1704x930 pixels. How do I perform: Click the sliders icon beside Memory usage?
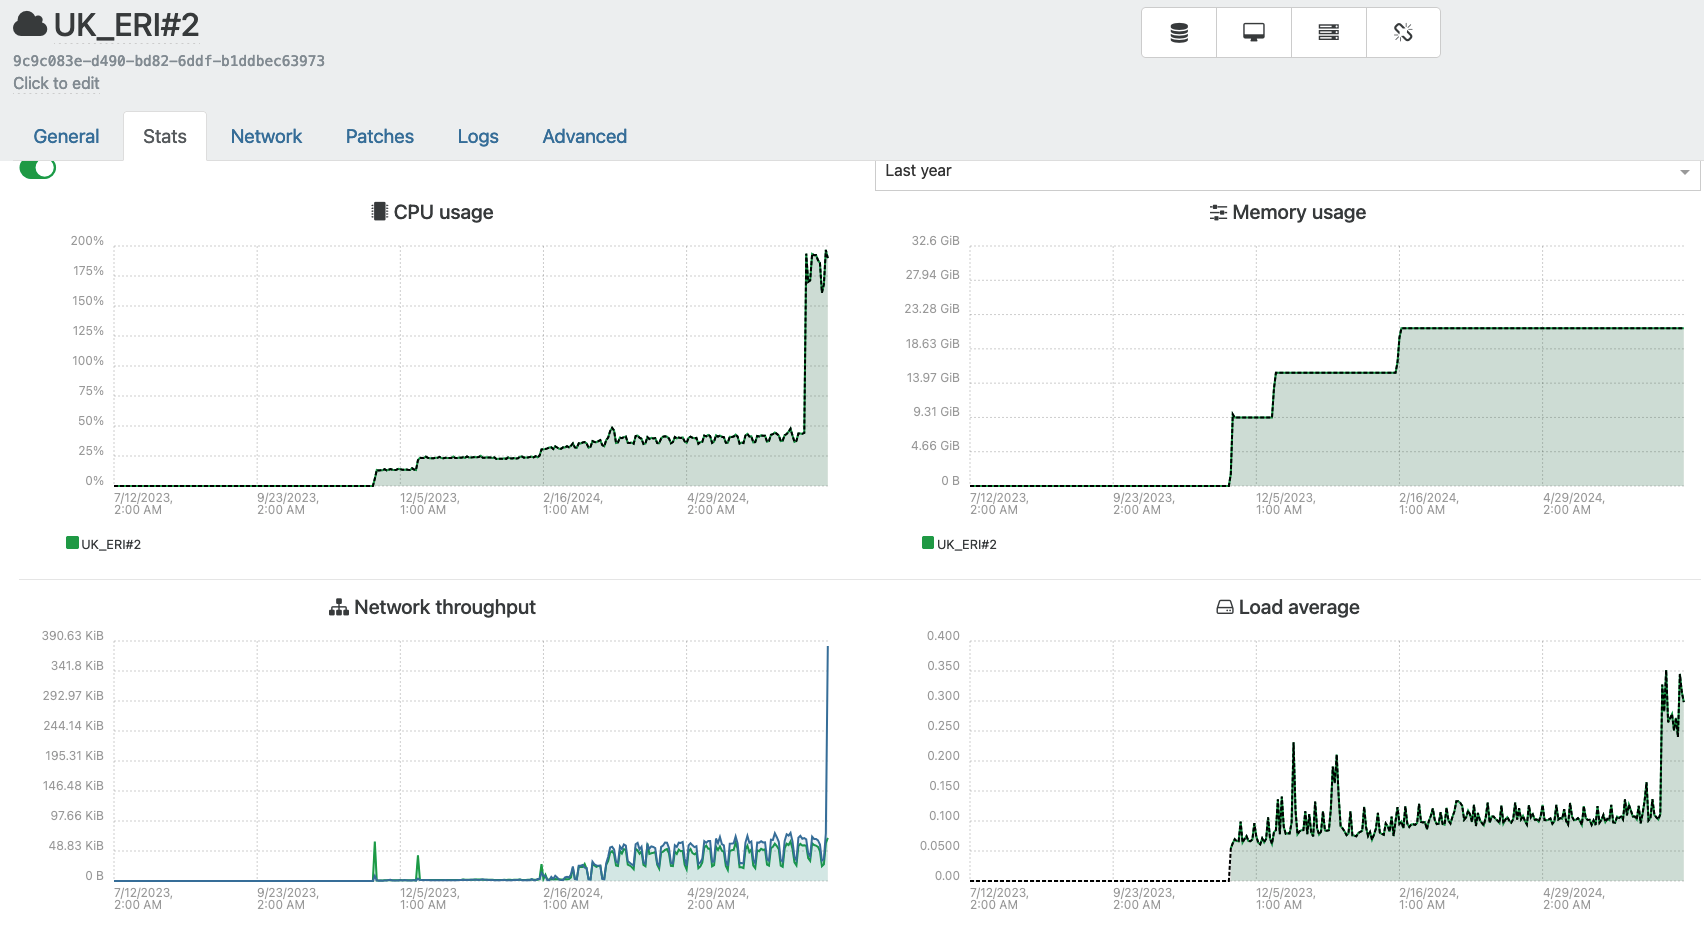[1218, 212]
